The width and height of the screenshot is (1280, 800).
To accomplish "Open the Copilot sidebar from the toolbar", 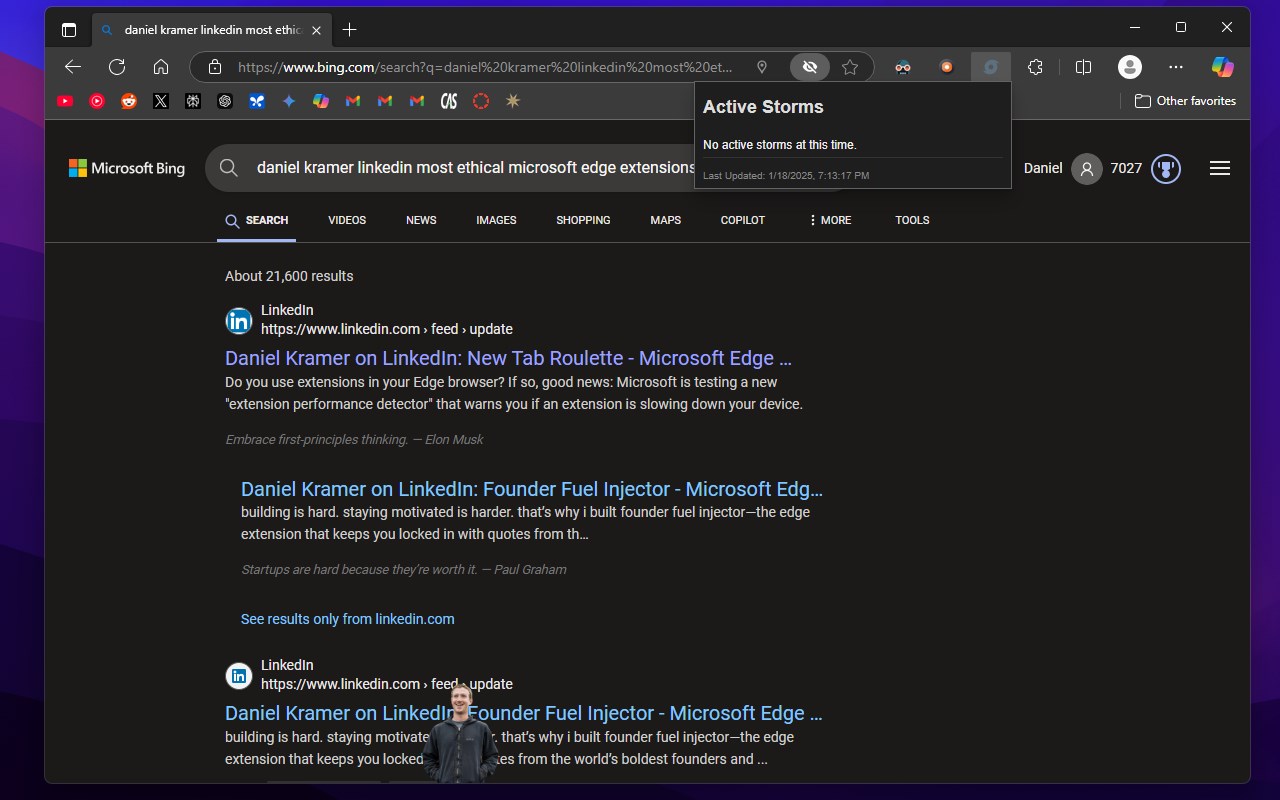I will click(1222, 67).
